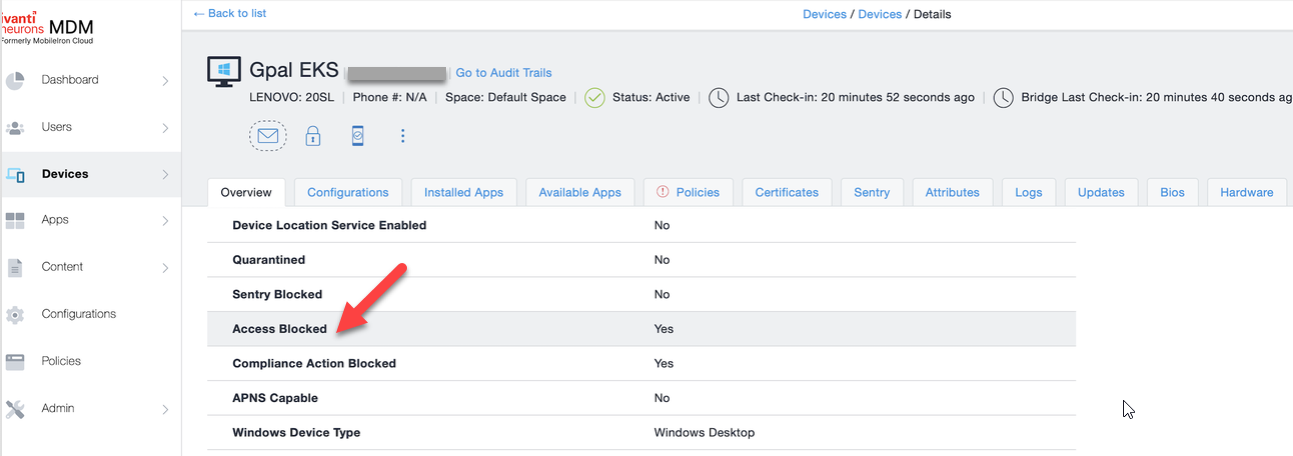Expand the Apps sidebar chevron

point(165,221)
